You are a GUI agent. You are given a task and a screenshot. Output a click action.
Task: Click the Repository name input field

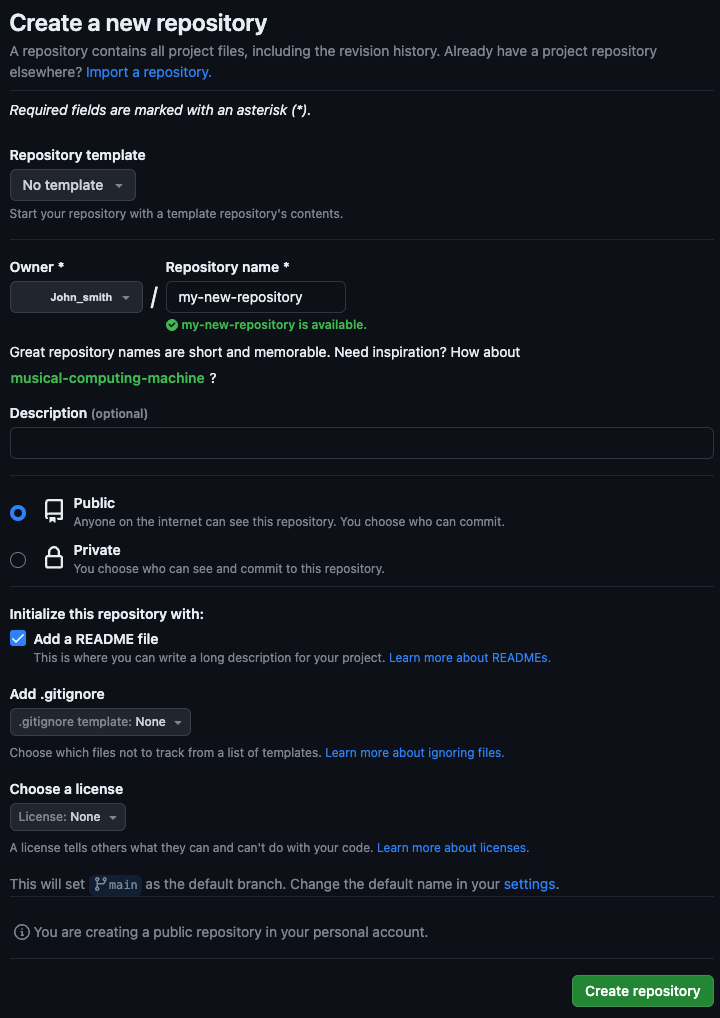coord(256,297)
